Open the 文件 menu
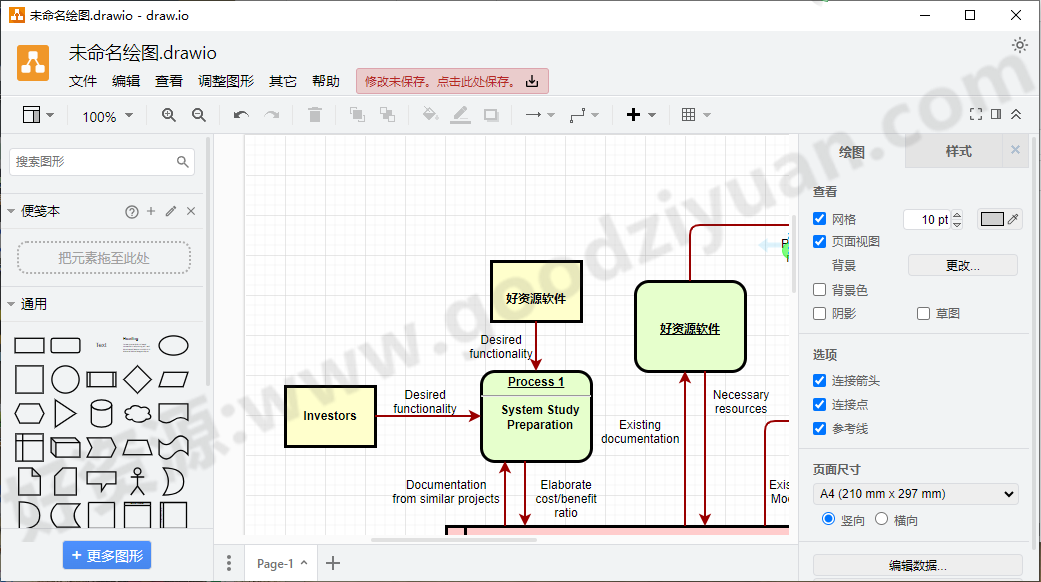 [82, 81]
